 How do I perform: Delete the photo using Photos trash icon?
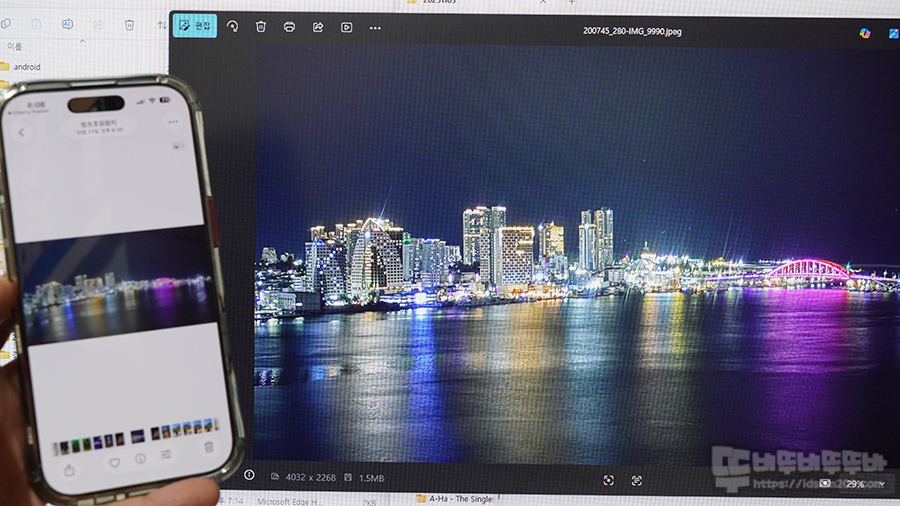point(261,26)
